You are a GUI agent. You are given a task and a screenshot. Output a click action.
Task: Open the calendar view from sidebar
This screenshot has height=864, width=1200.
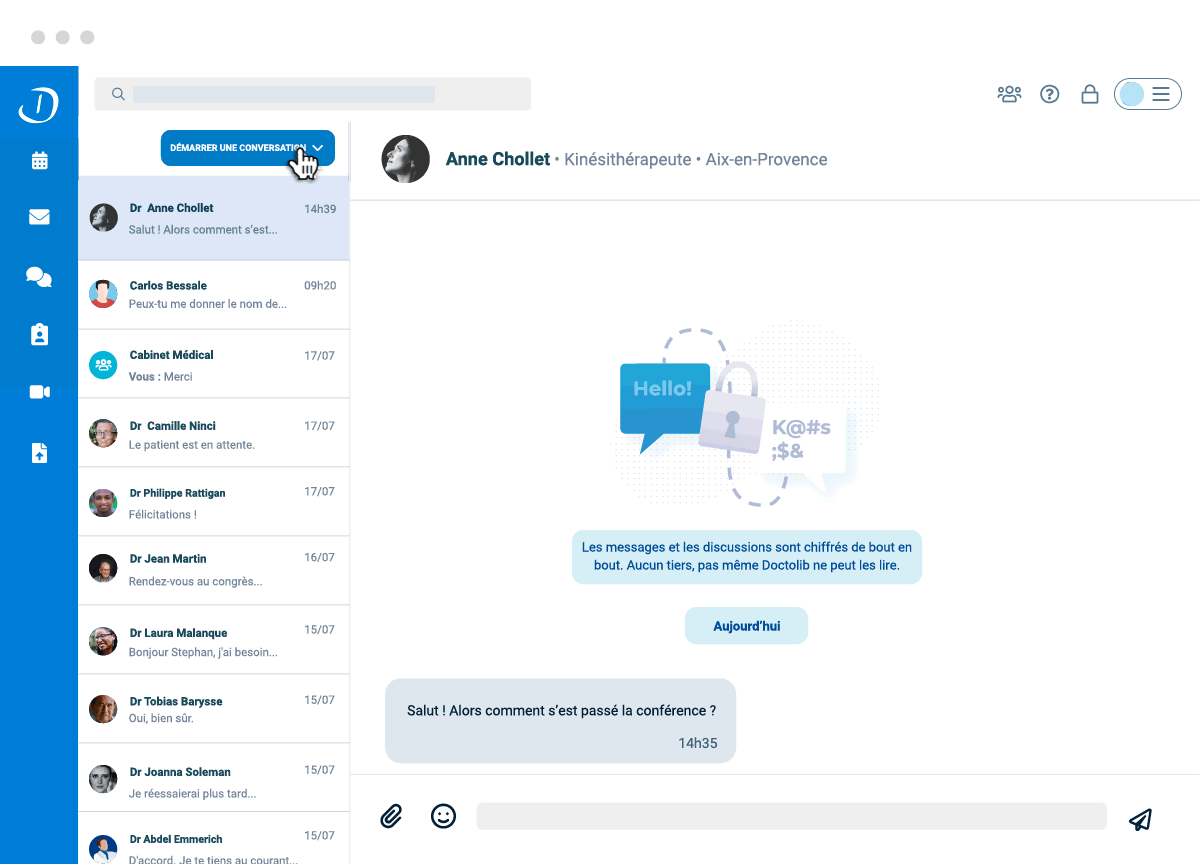point(39,159)
